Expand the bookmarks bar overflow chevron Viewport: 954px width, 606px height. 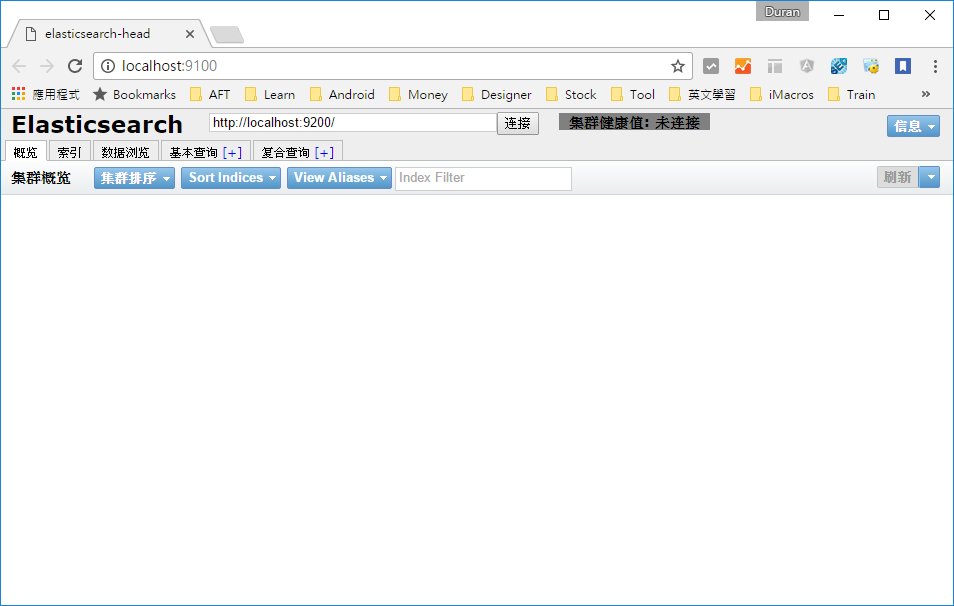[x=925, y=94]
